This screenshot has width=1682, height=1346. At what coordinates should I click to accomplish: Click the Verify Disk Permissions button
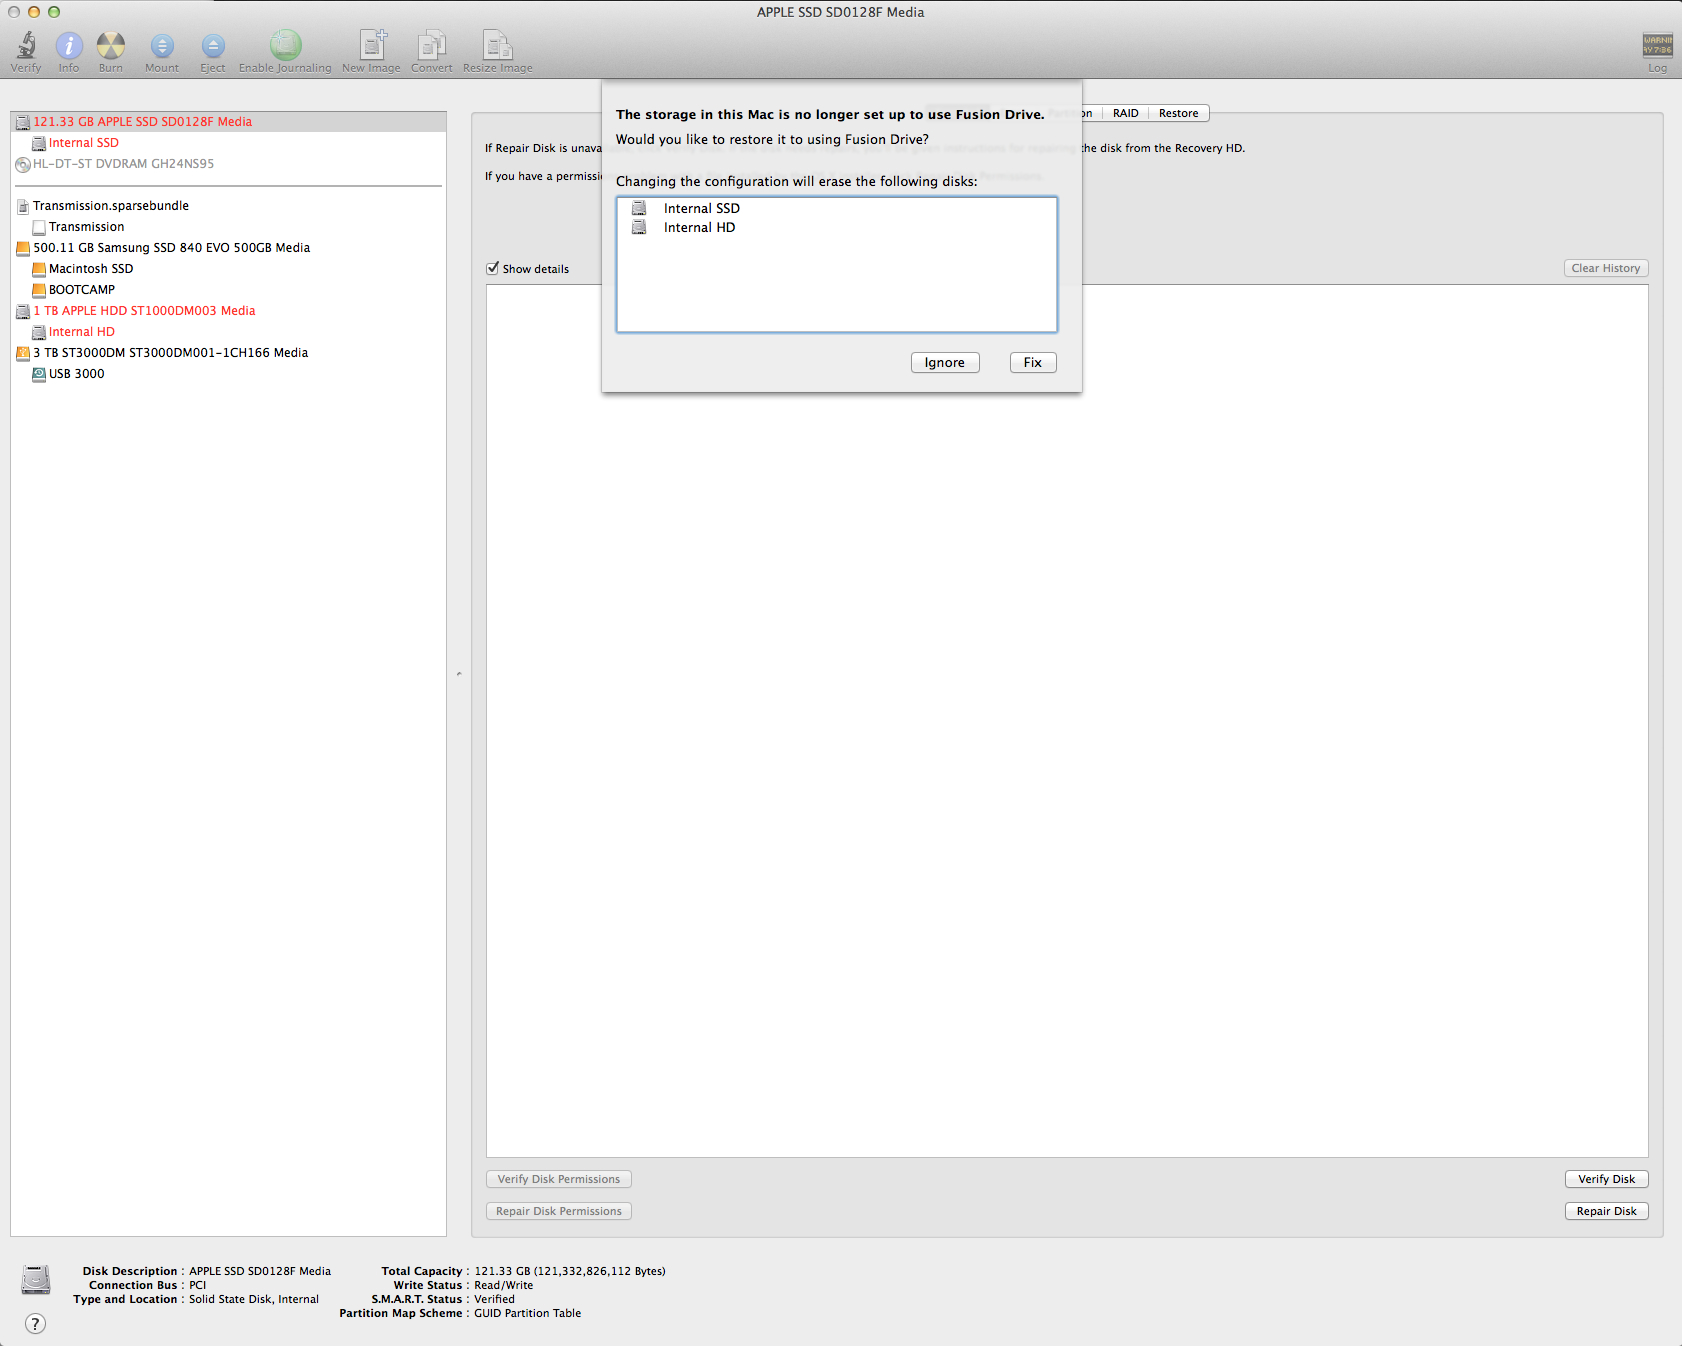[559, 1179]
